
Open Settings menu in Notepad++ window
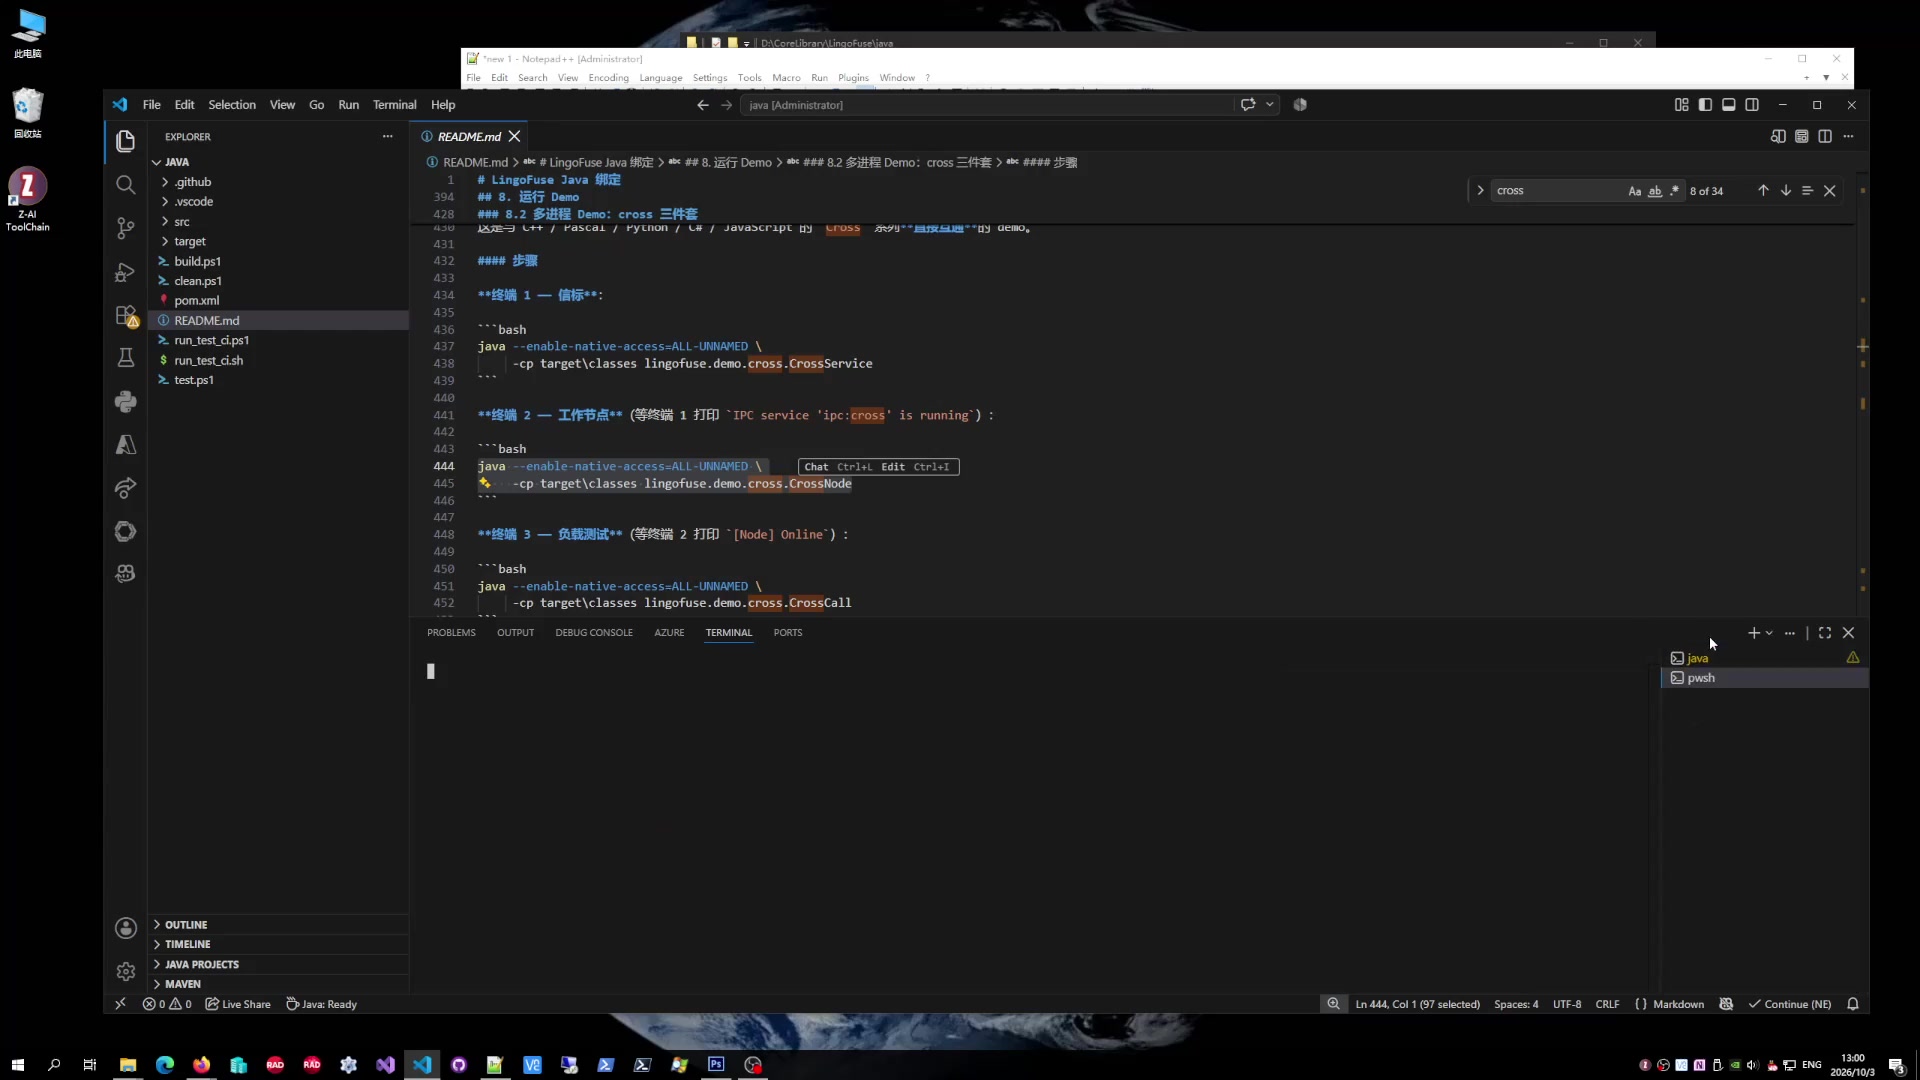pyautogui.click(x=710, y=78)
